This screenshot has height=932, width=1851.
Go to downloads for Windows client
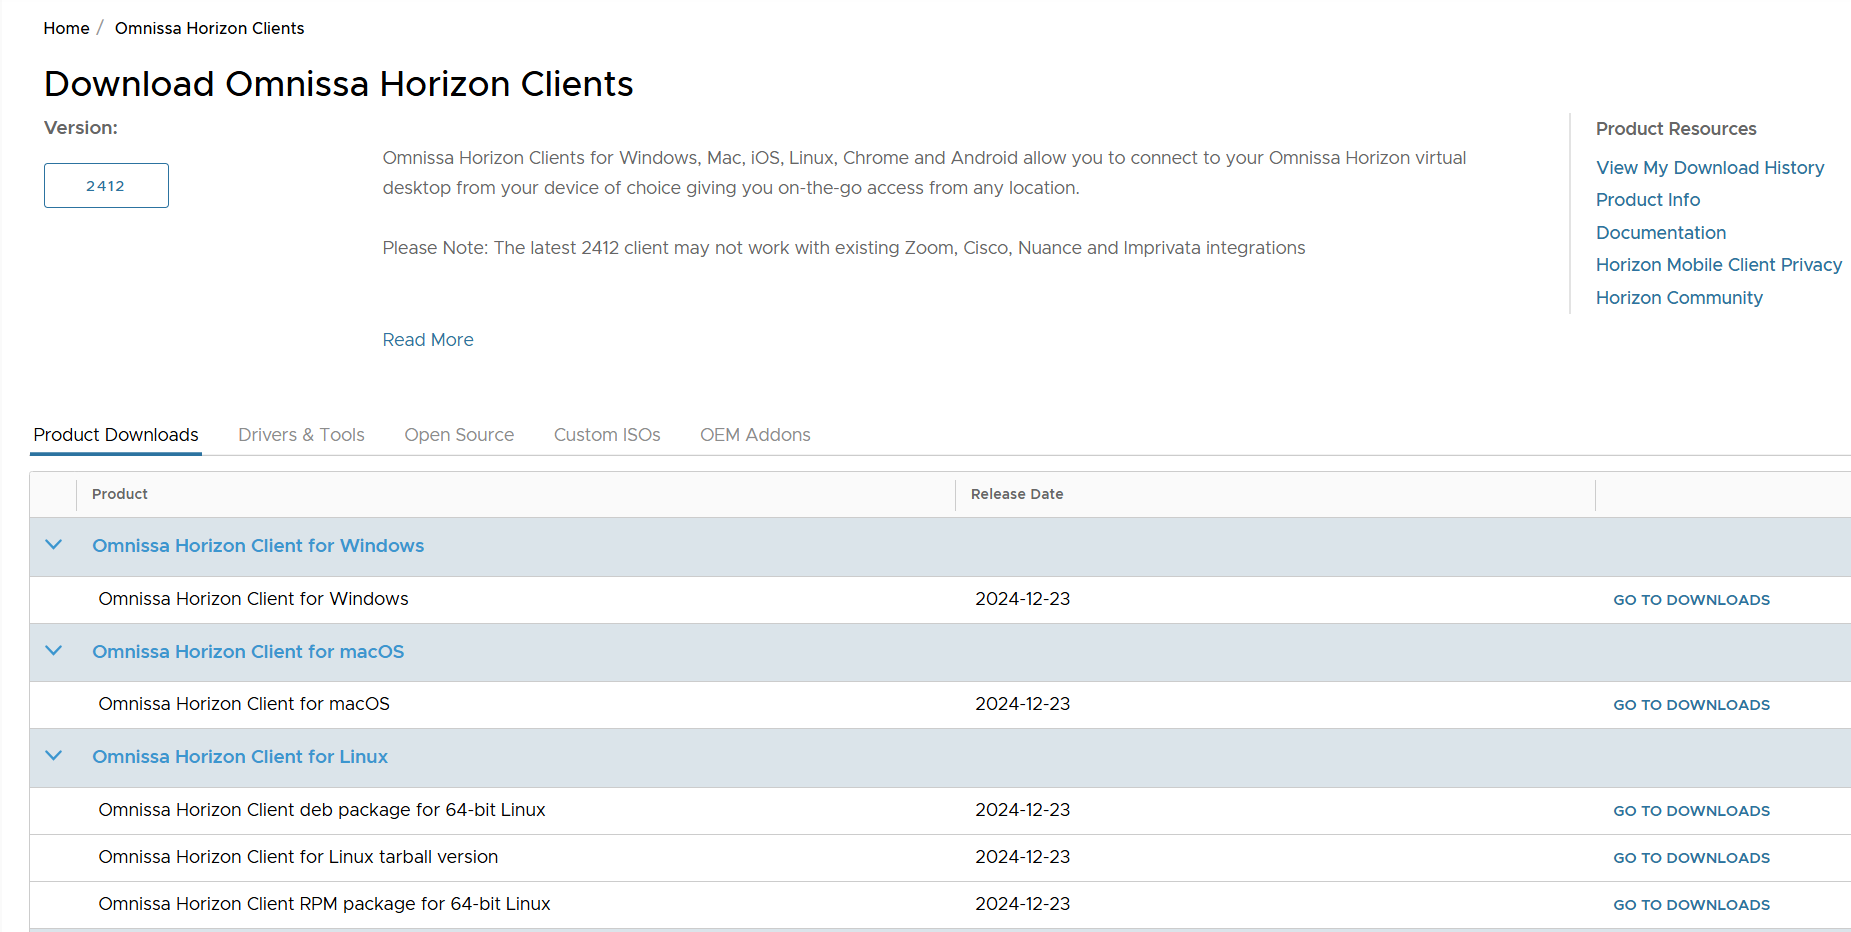[1691, 600]
